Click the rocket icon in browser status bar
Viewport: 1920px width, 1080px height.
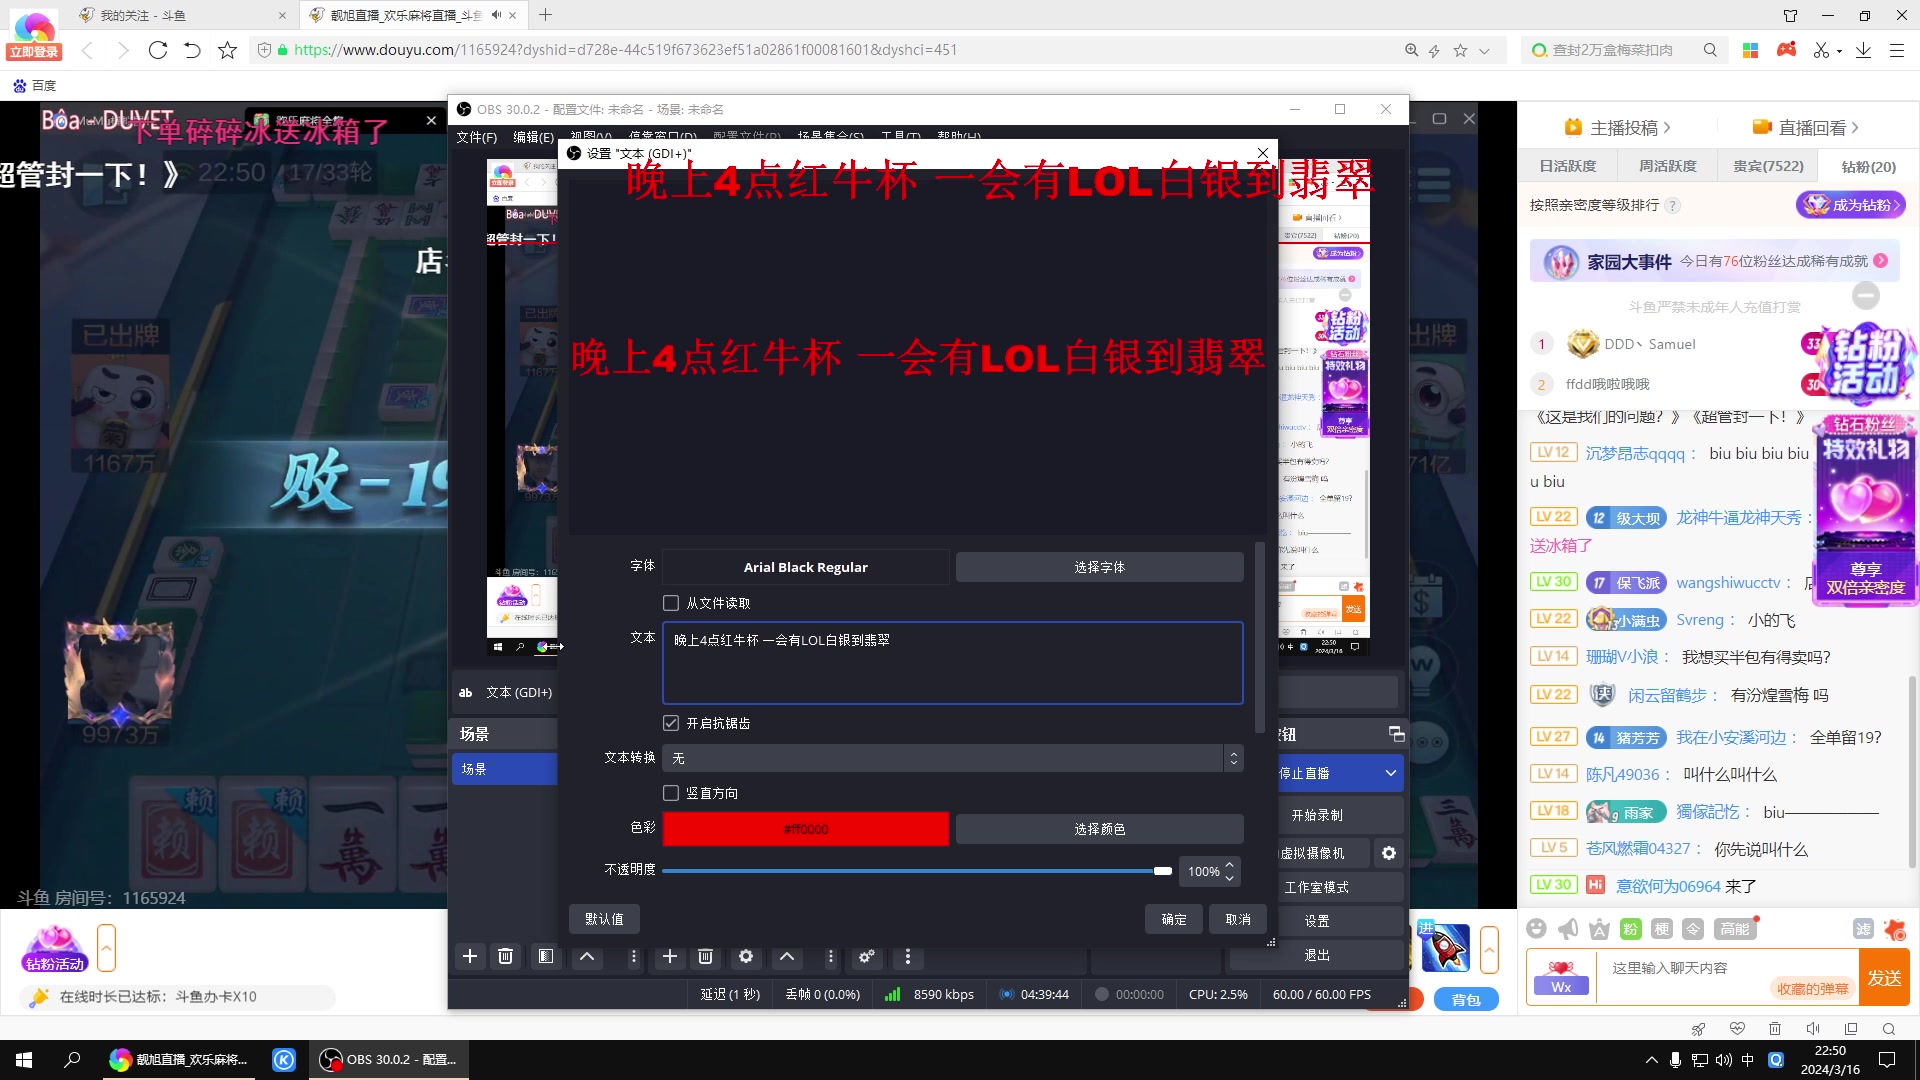(1698, 1029)
